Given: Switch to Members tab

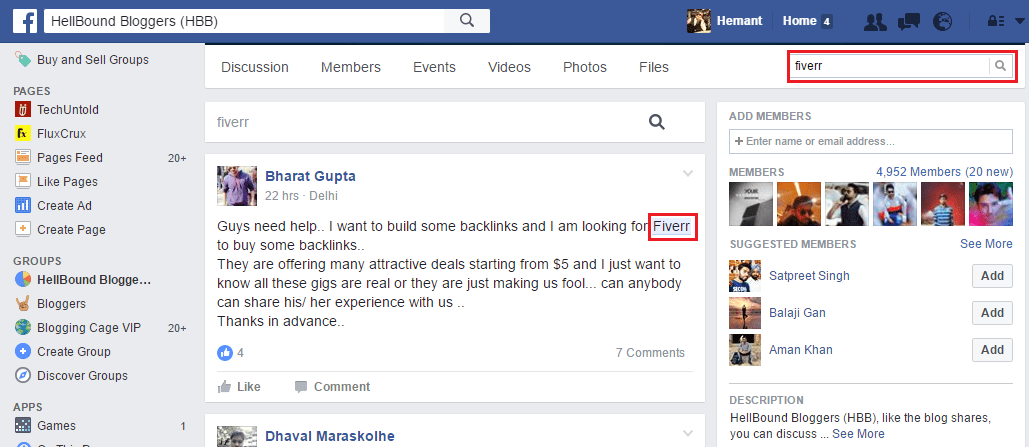Looking at the screenshot, I should click(x=350, y=67).
